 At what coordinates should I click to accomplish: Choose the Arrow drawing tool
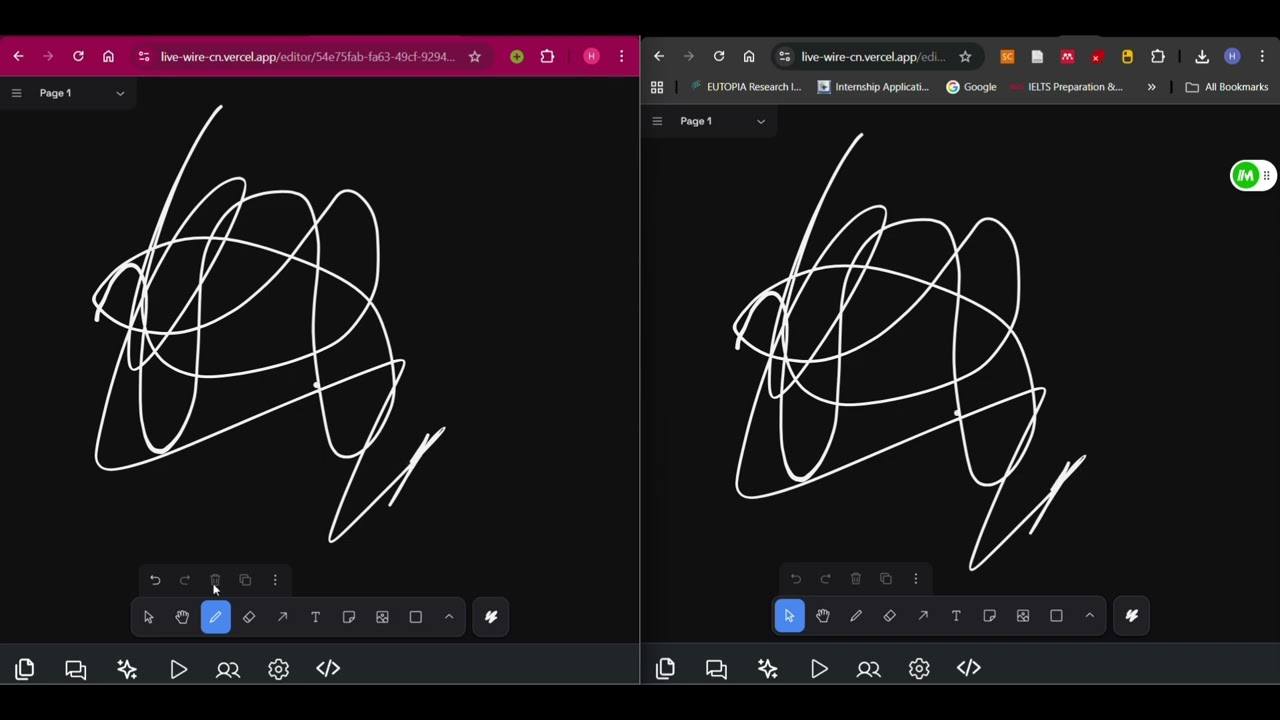pyautogui.click(x=283, y=617)
